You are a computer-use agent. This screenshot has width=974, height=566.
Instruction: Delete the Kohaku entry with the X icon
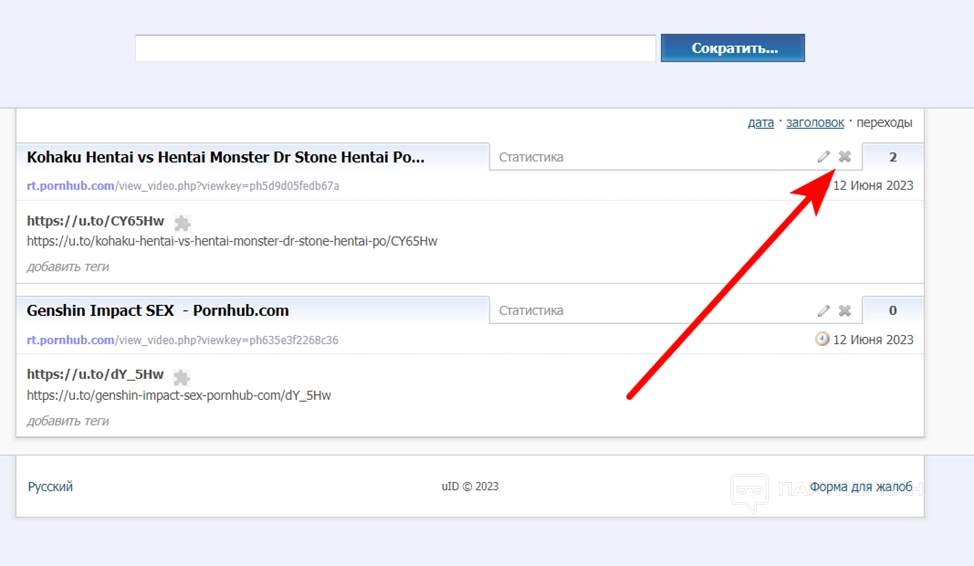click(x=845, y=157)
